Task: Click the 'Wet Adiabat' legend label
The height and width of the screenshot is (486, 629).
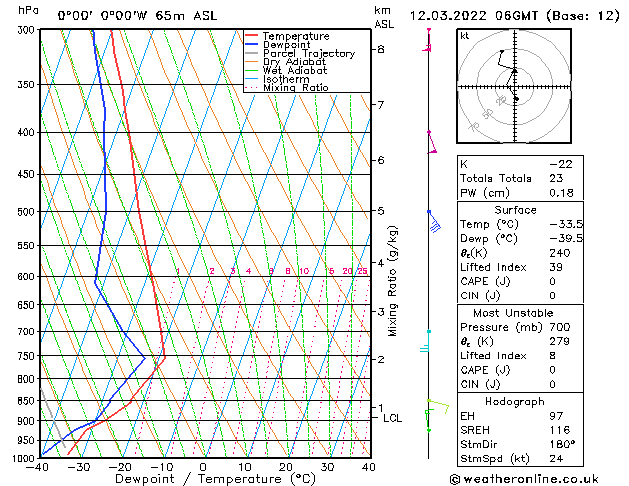Action: click(295, 71)
